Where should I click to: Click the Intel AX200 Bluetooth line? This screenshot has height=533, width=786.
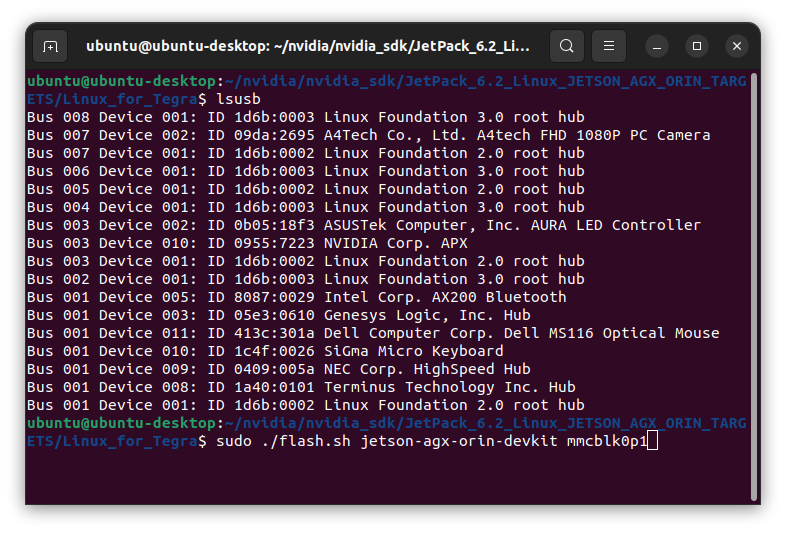click(x=297, y=297)
